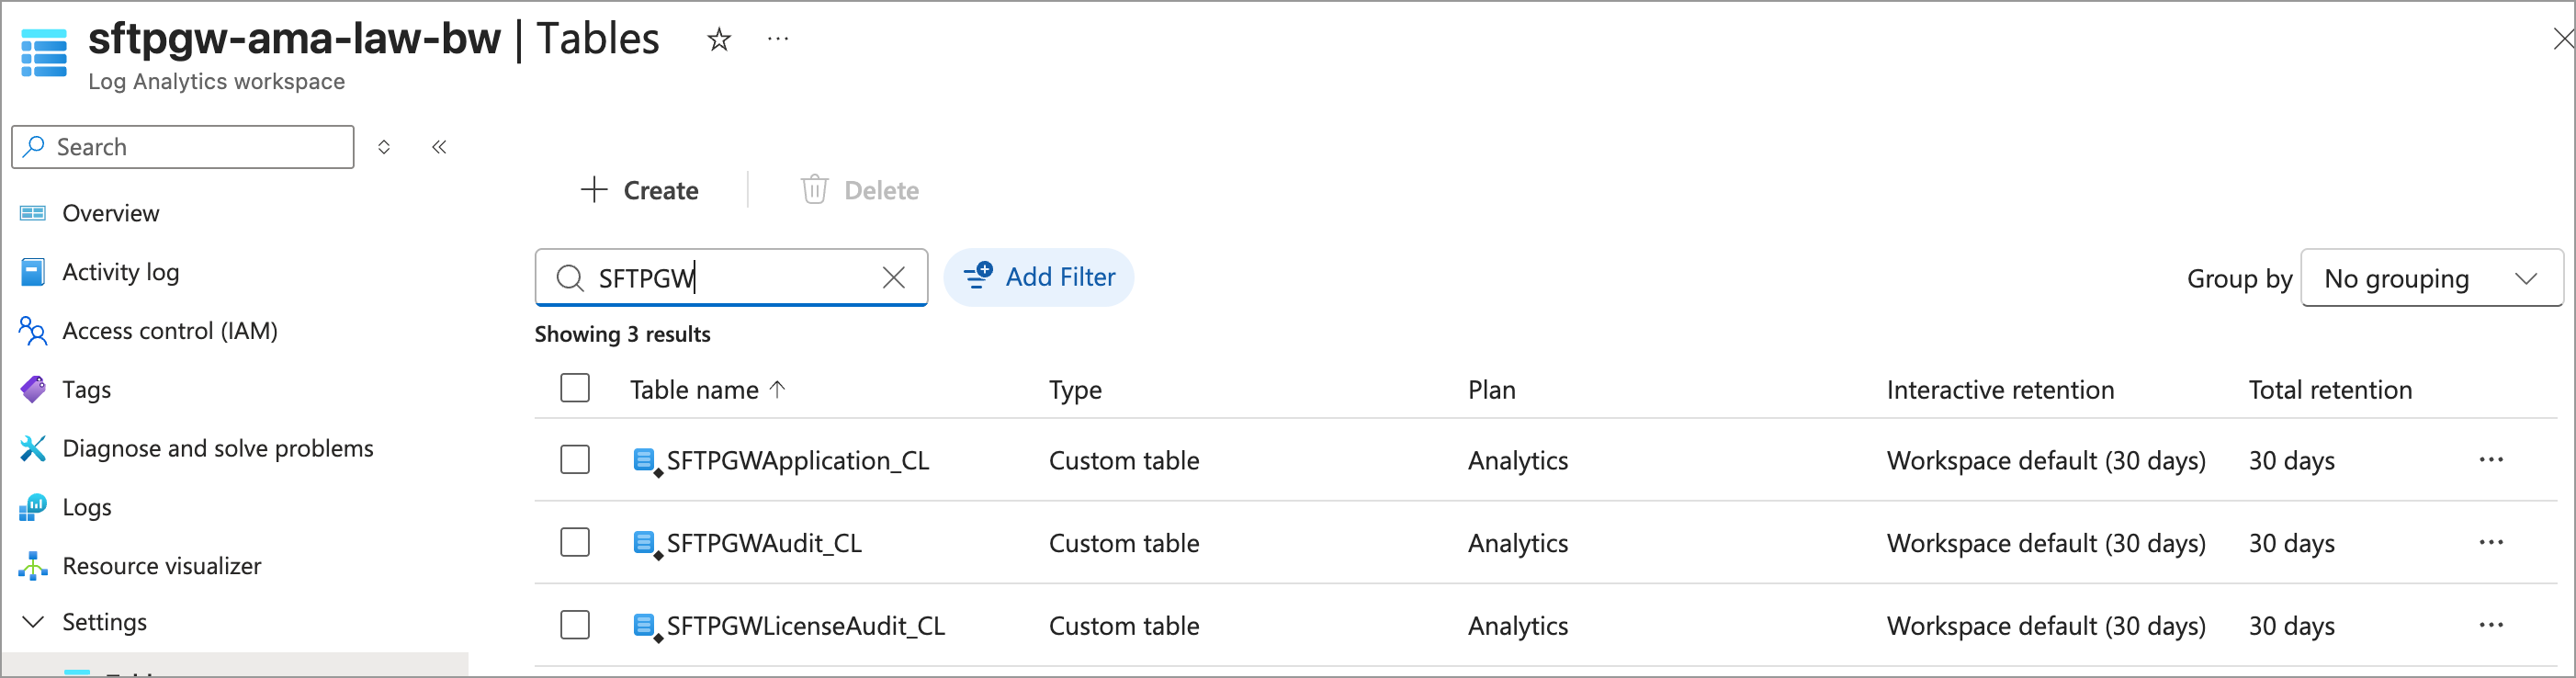Open Resource visualizer in the sidebar
Screen dimensions: 2576x678
162,566
